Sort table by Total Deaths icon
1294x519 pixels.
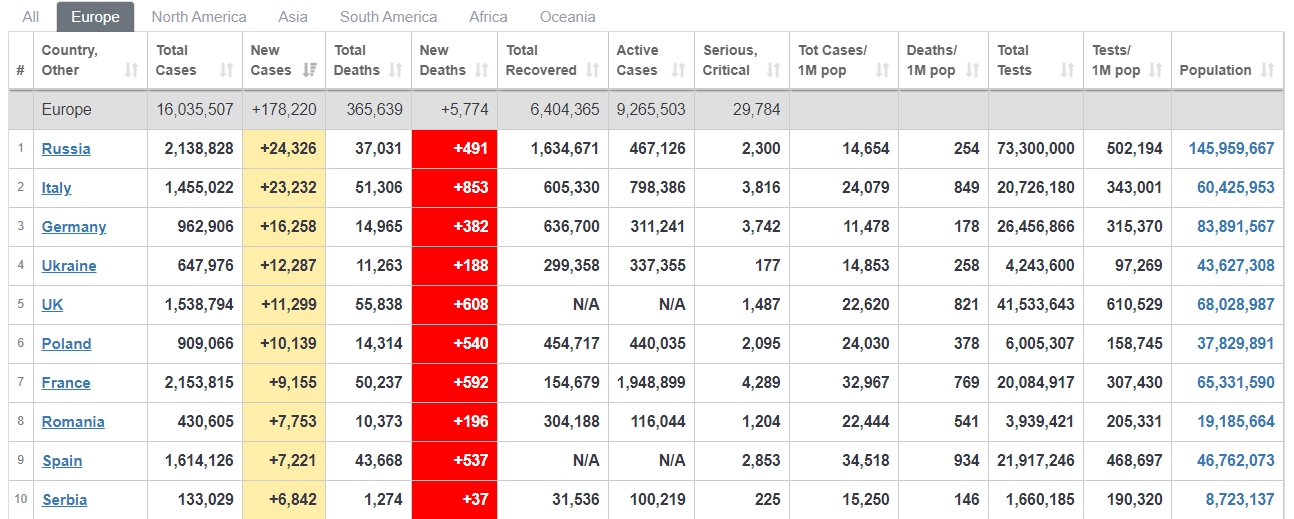[396, 70]
